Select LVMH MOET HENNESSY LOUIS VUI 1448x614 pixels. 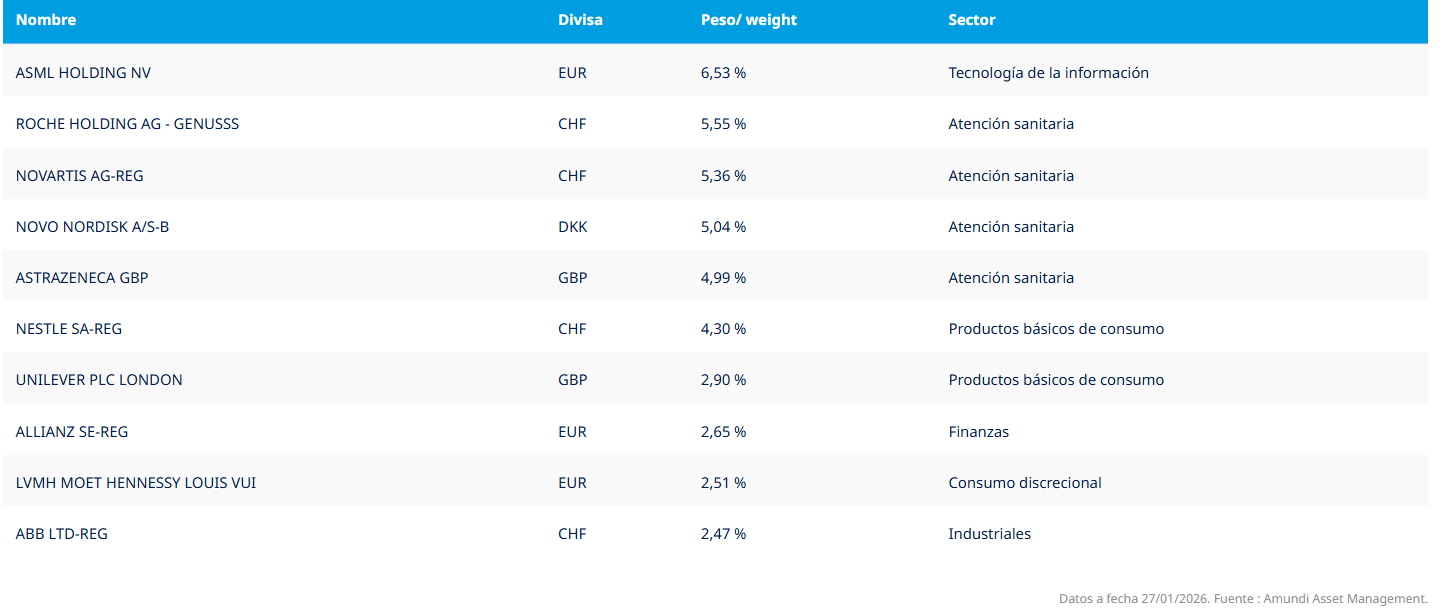coord(136,483)
